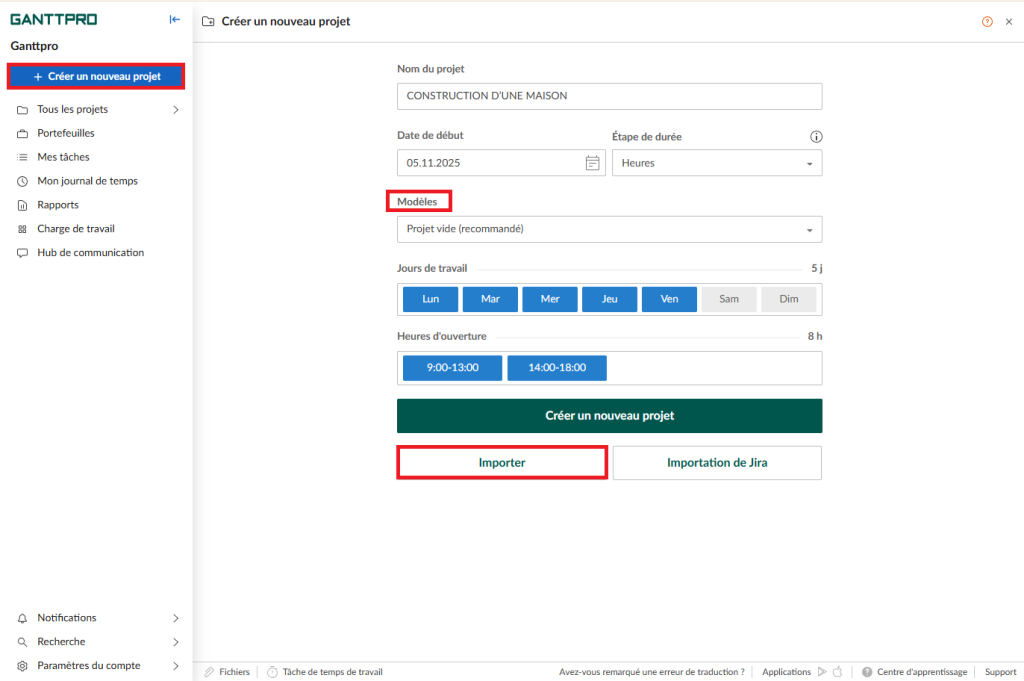Click the Nom du projet input field

click(x=609, y=96)
